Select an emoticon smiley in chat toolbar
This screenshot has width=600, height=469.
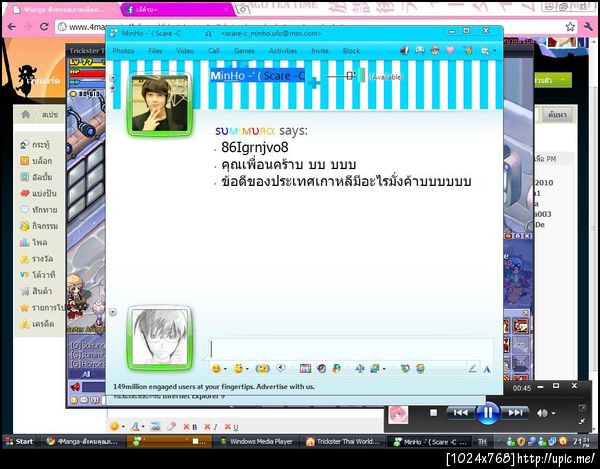point(216,369)
